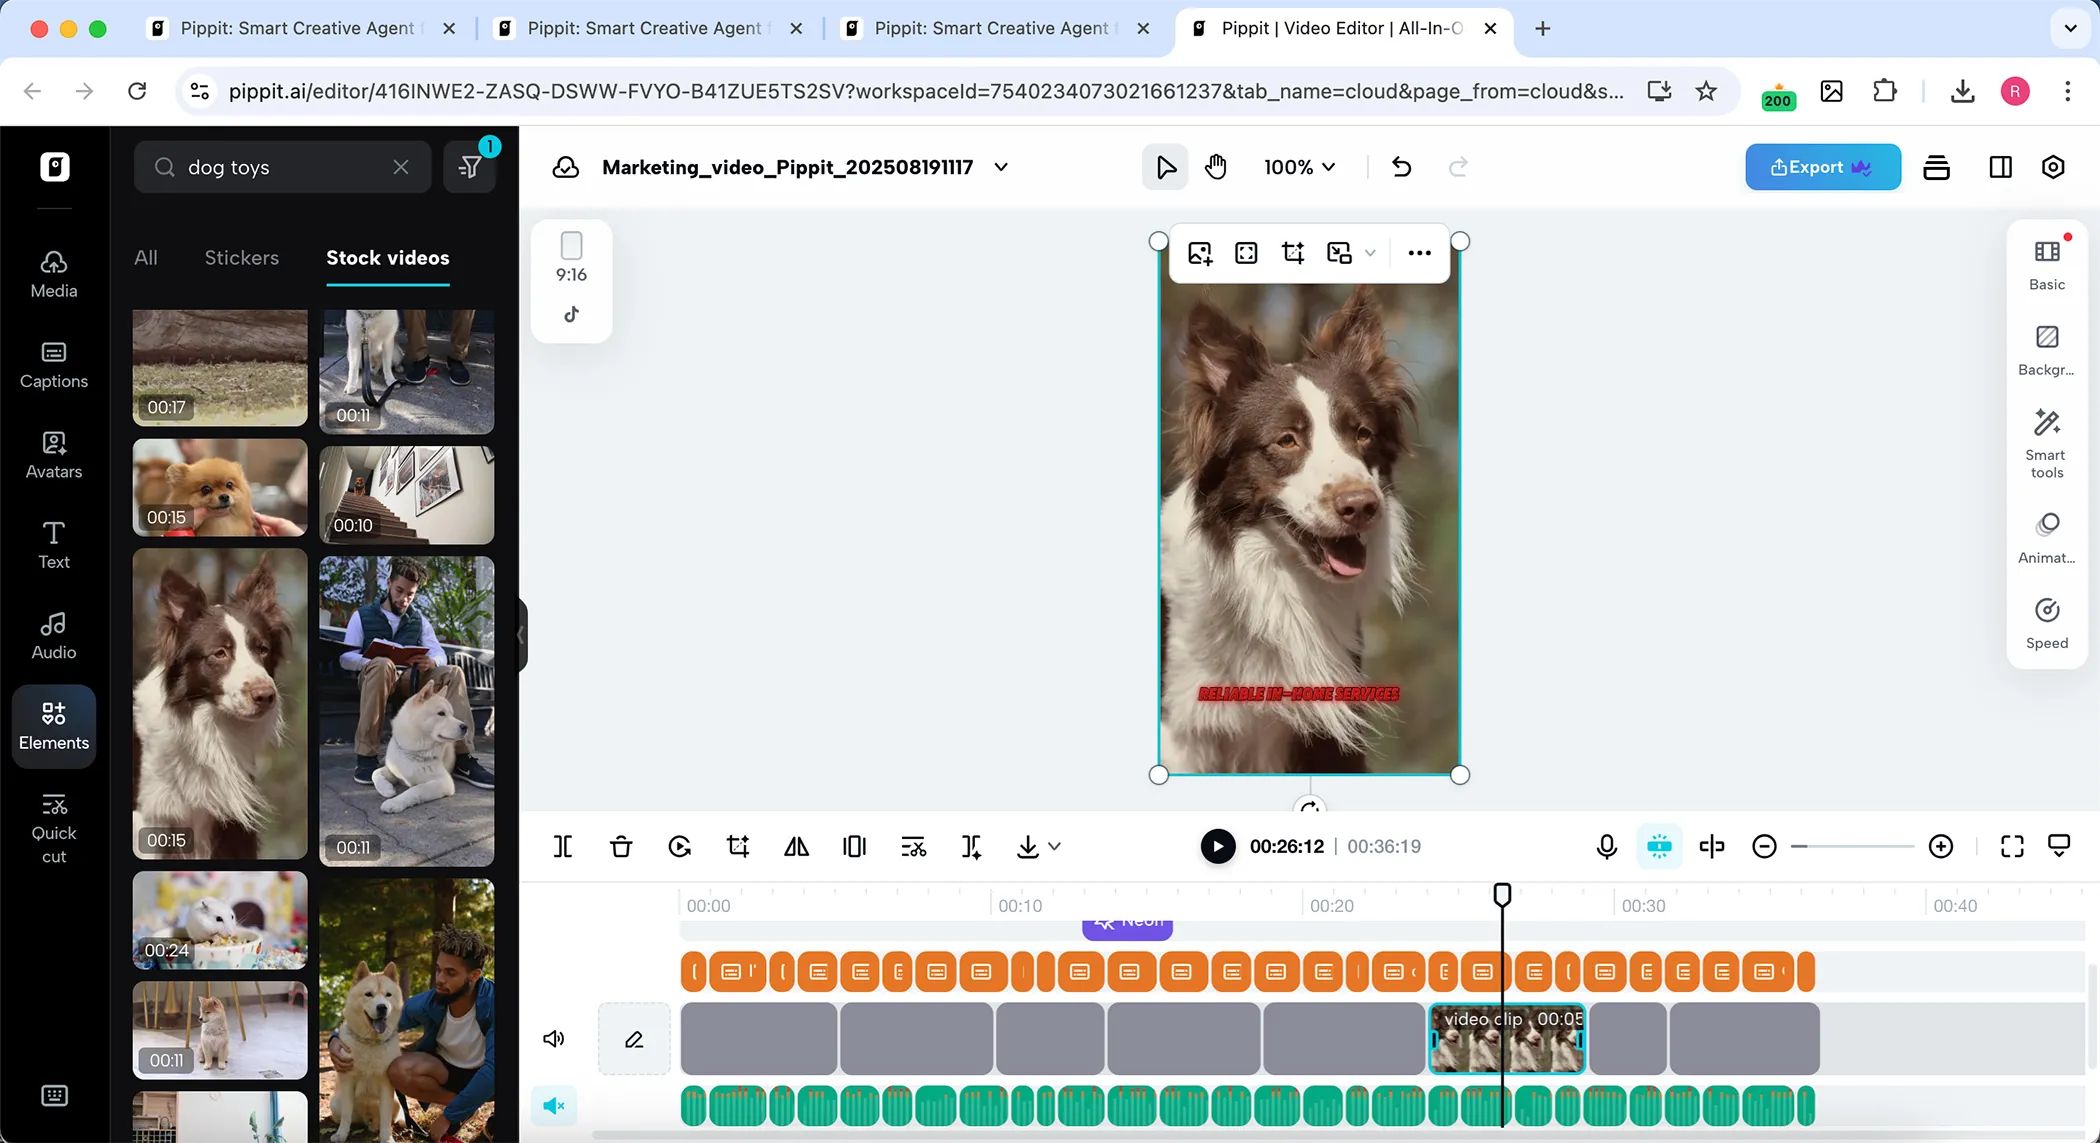
Task: Open the Avatars panel
Action: pyautogui.click(x=54, y=455)
